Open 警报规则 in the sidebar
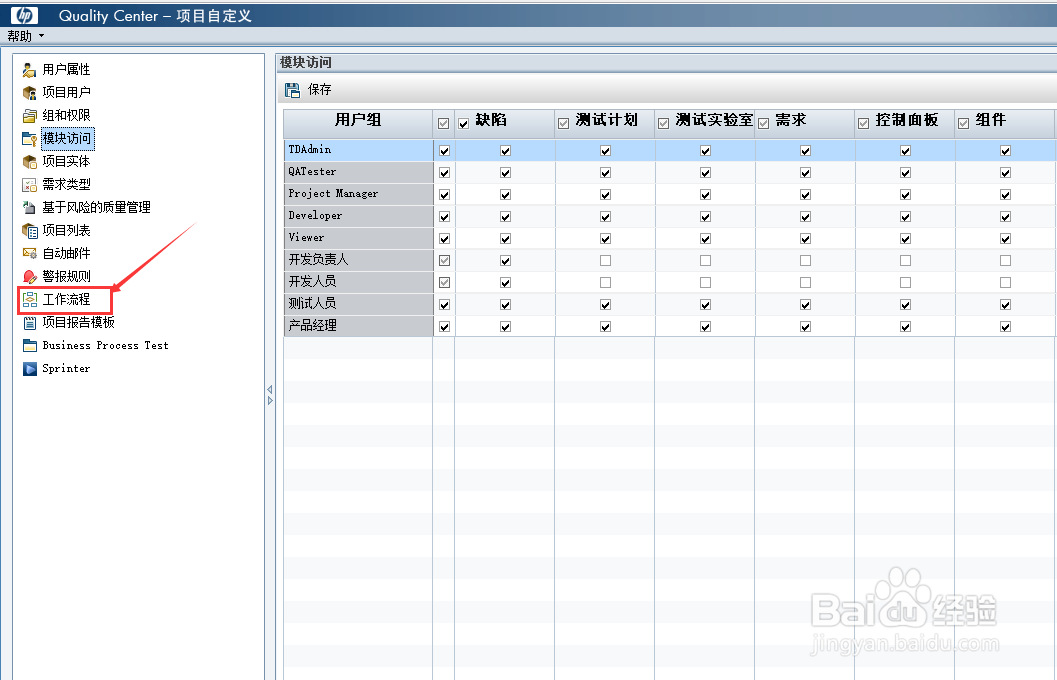1057x680 pixels. (66, 276)
